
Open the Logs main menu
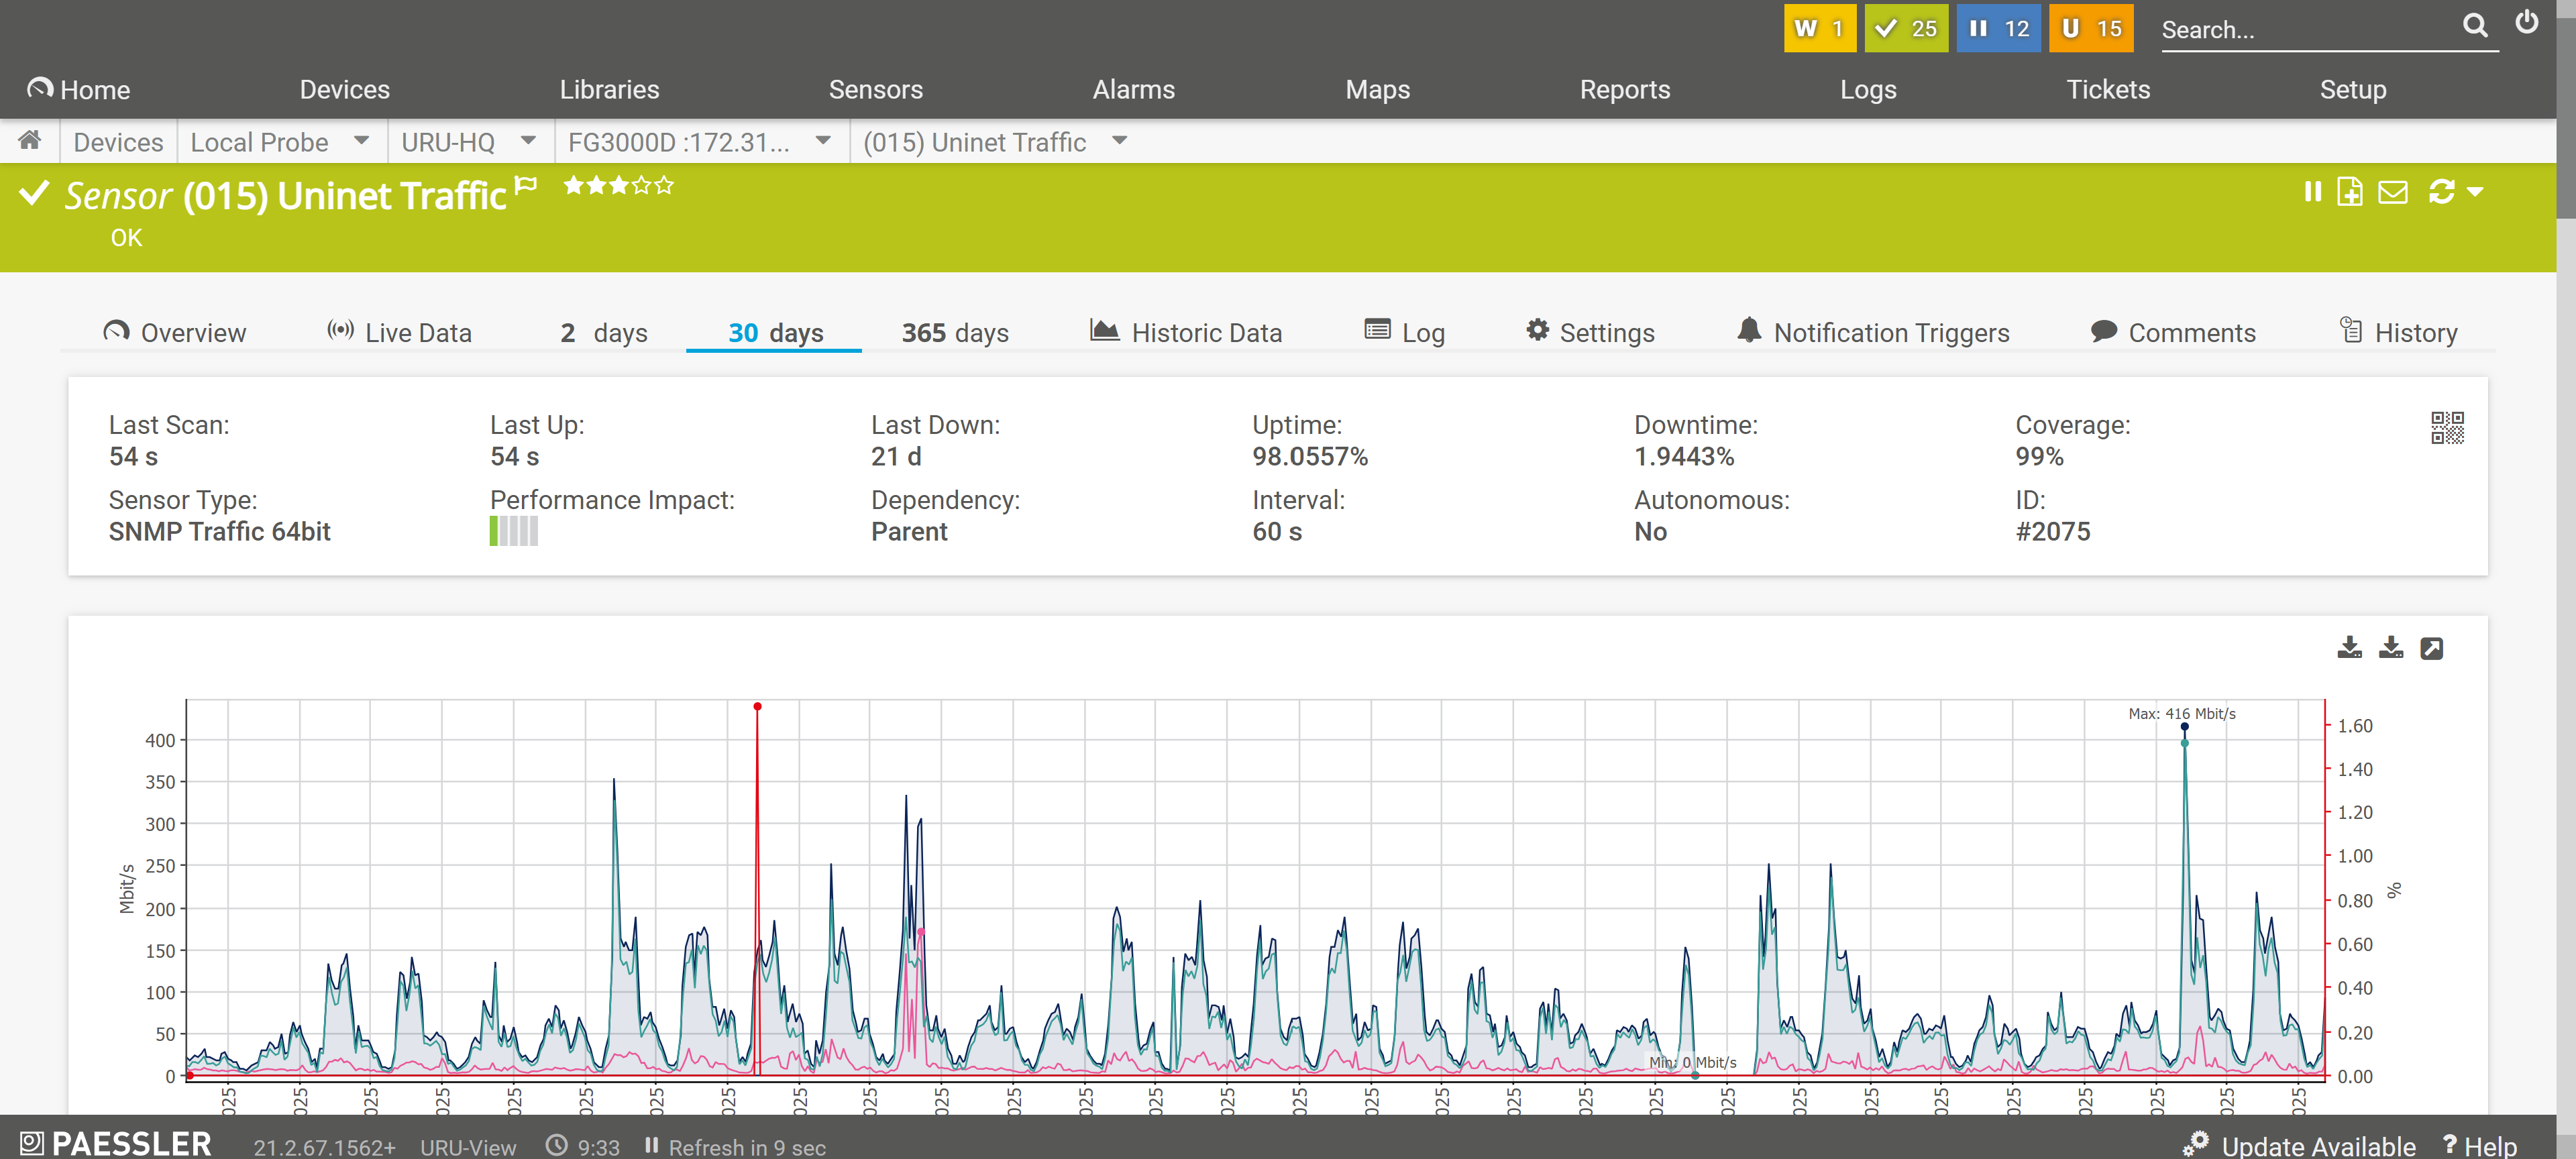(1867, 89)
